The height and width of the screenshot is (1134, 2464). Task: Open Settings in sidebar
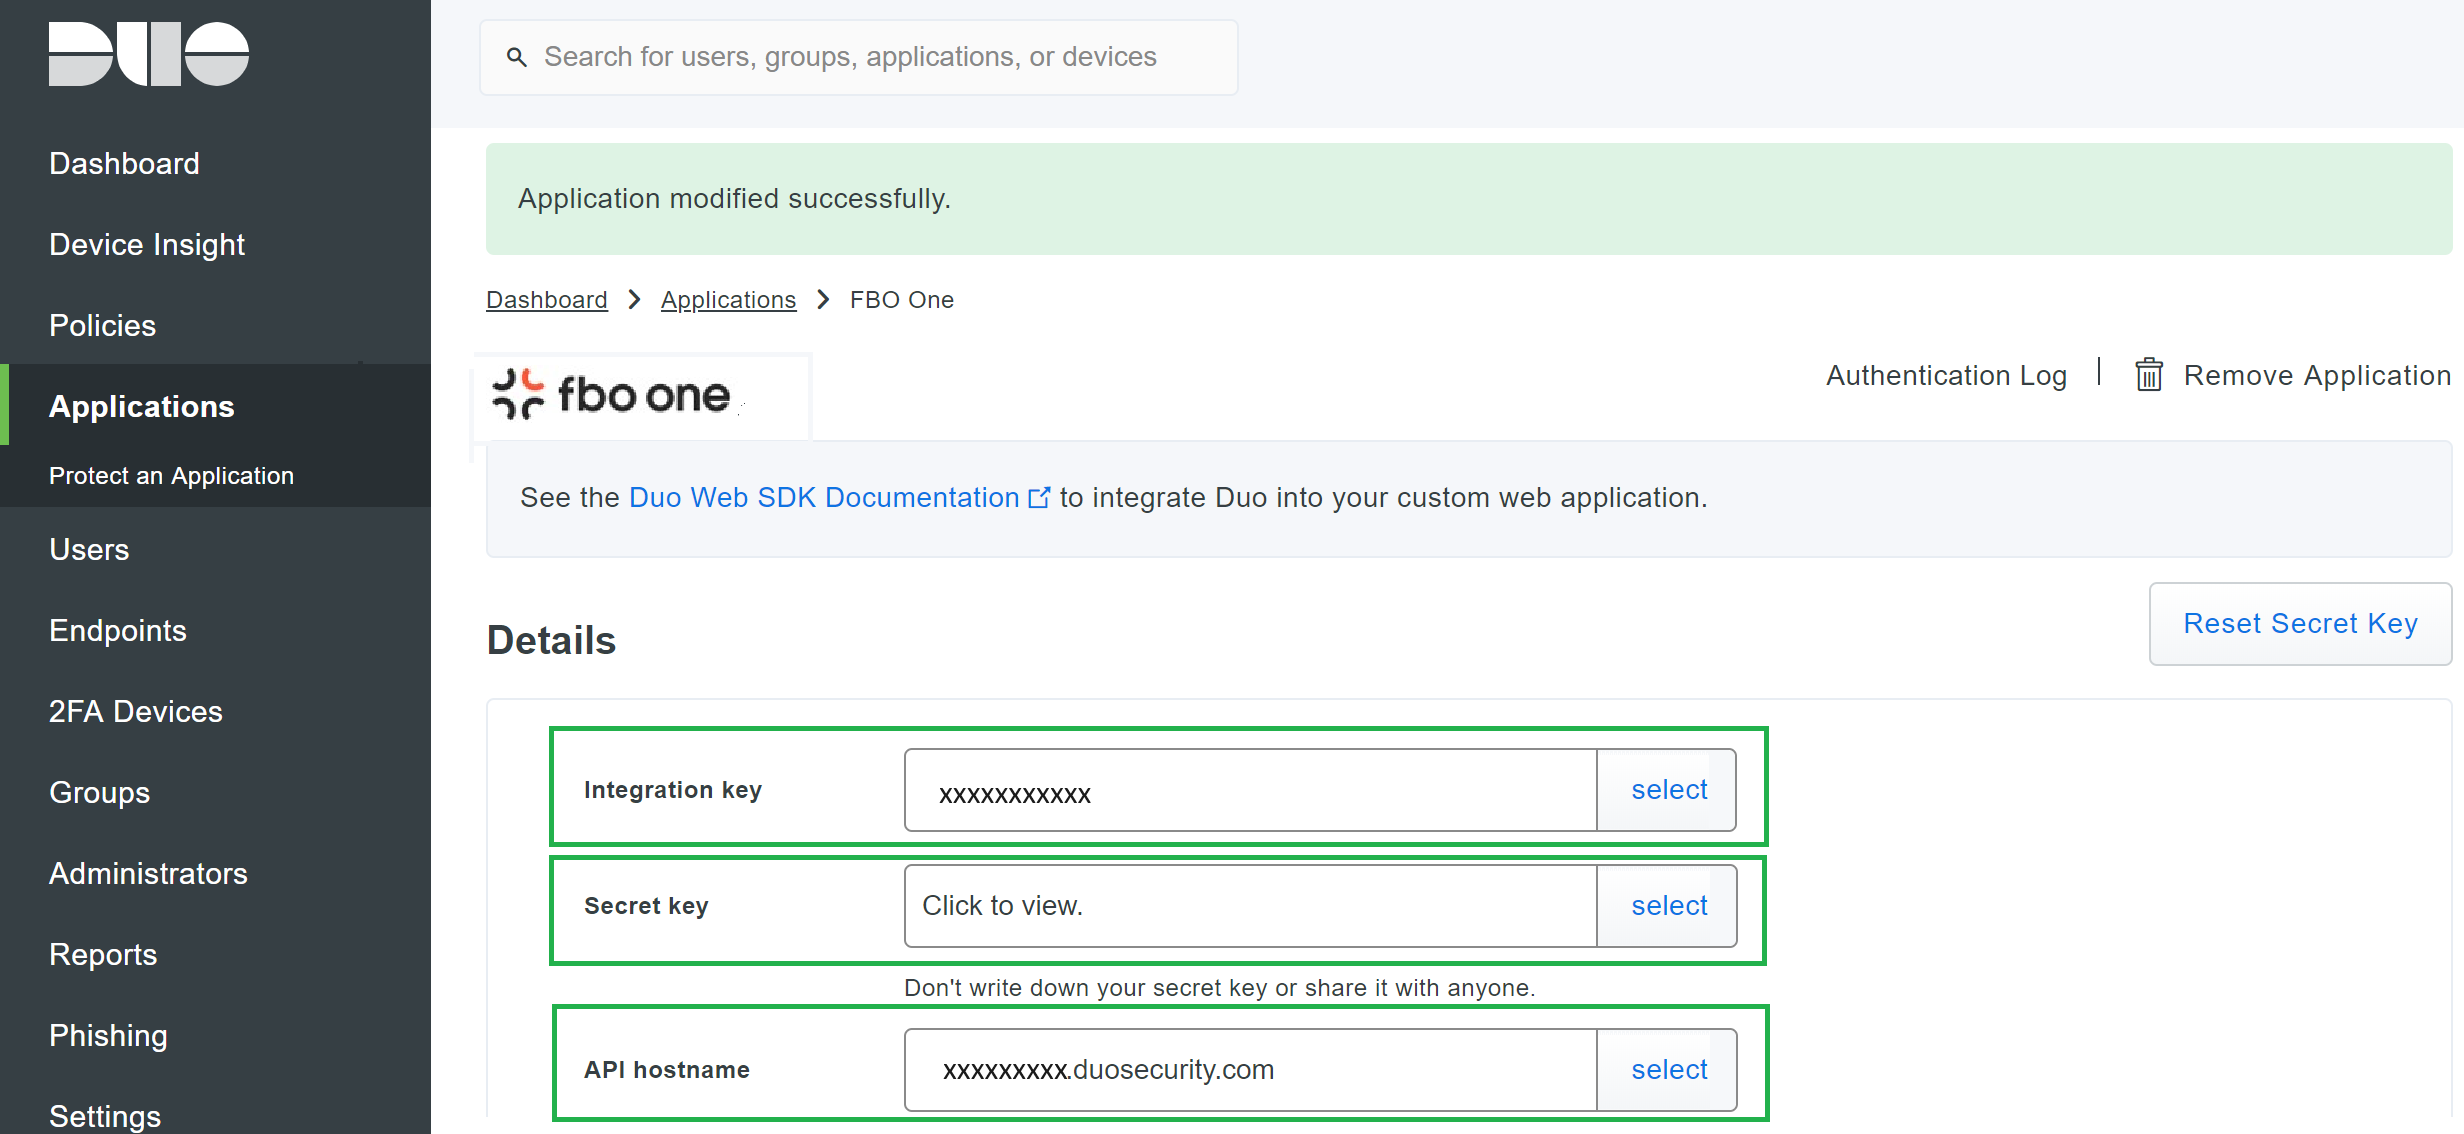(105, 1116)
